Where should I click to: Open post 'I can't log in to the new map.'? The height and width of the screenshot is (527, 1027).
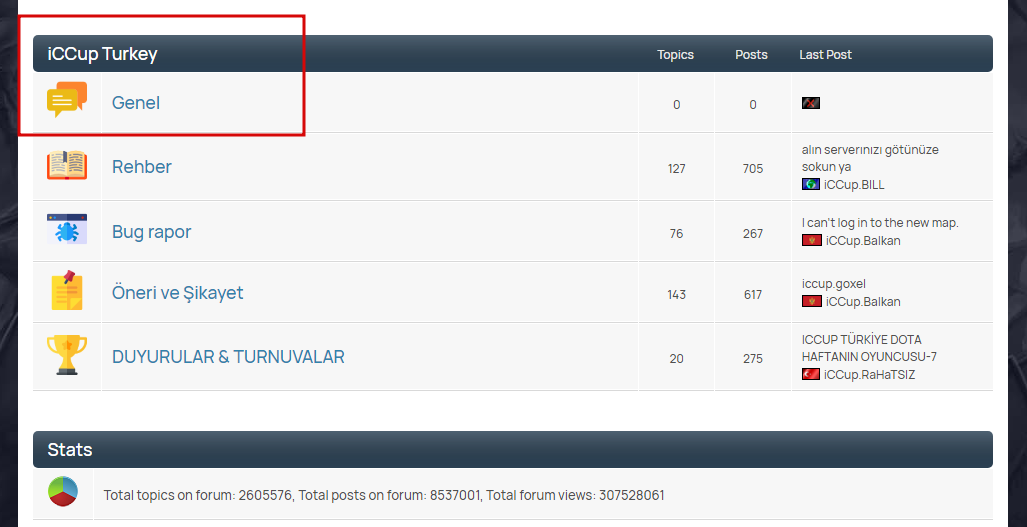pyautogui.click(x=880, y=223)
